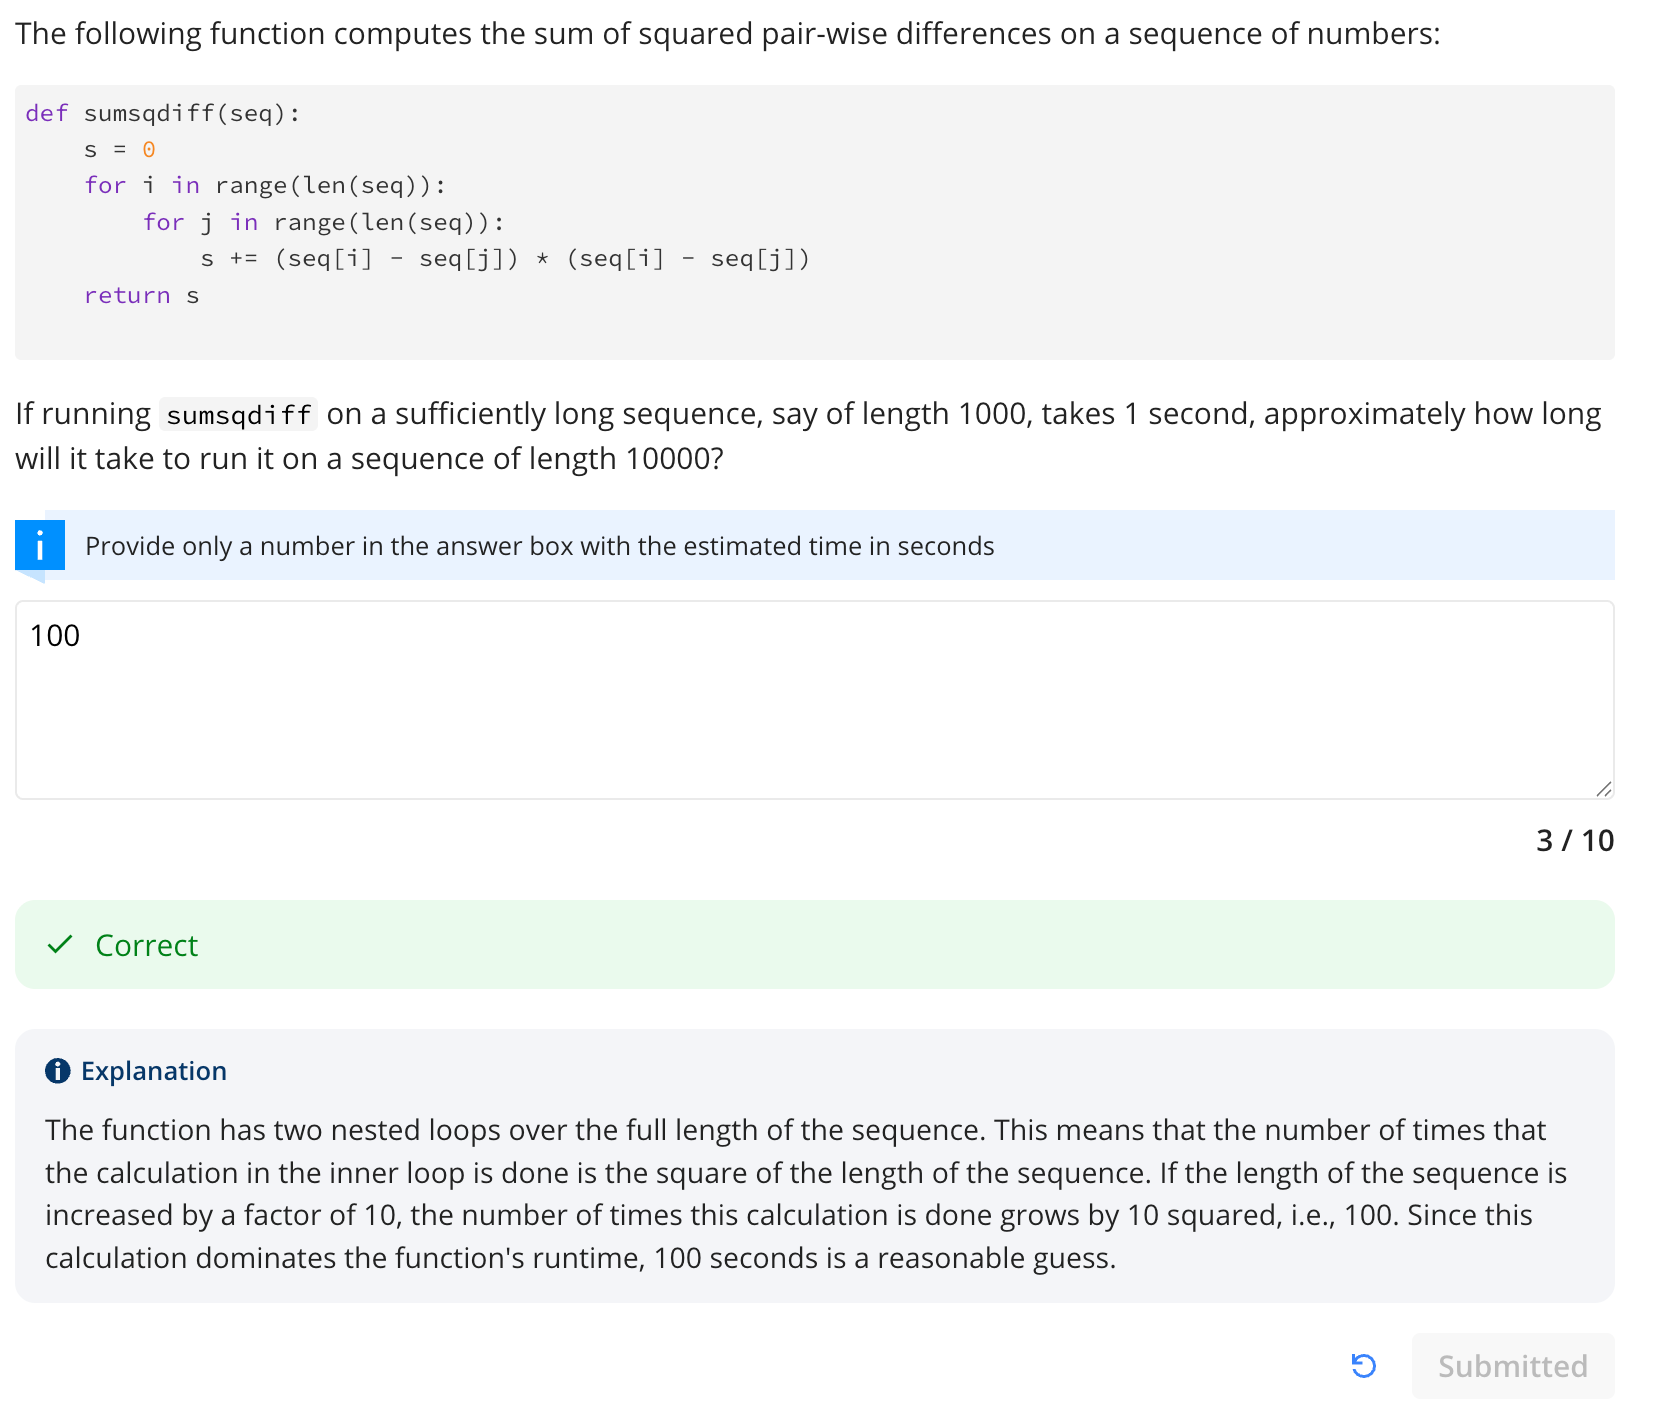Click the 'Provide only a number' hint text
1660x1418 pixels.
[540, 546]
